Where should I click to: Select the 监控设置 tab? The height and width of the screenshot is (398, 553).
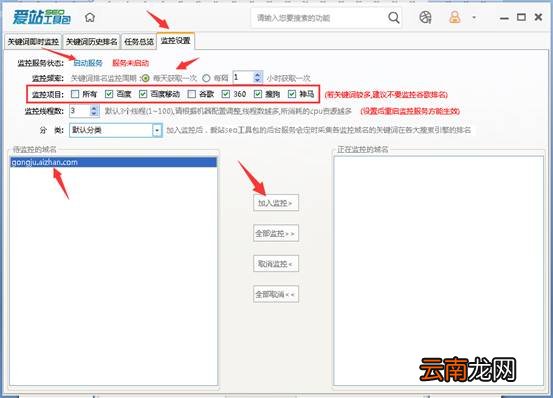175,41
